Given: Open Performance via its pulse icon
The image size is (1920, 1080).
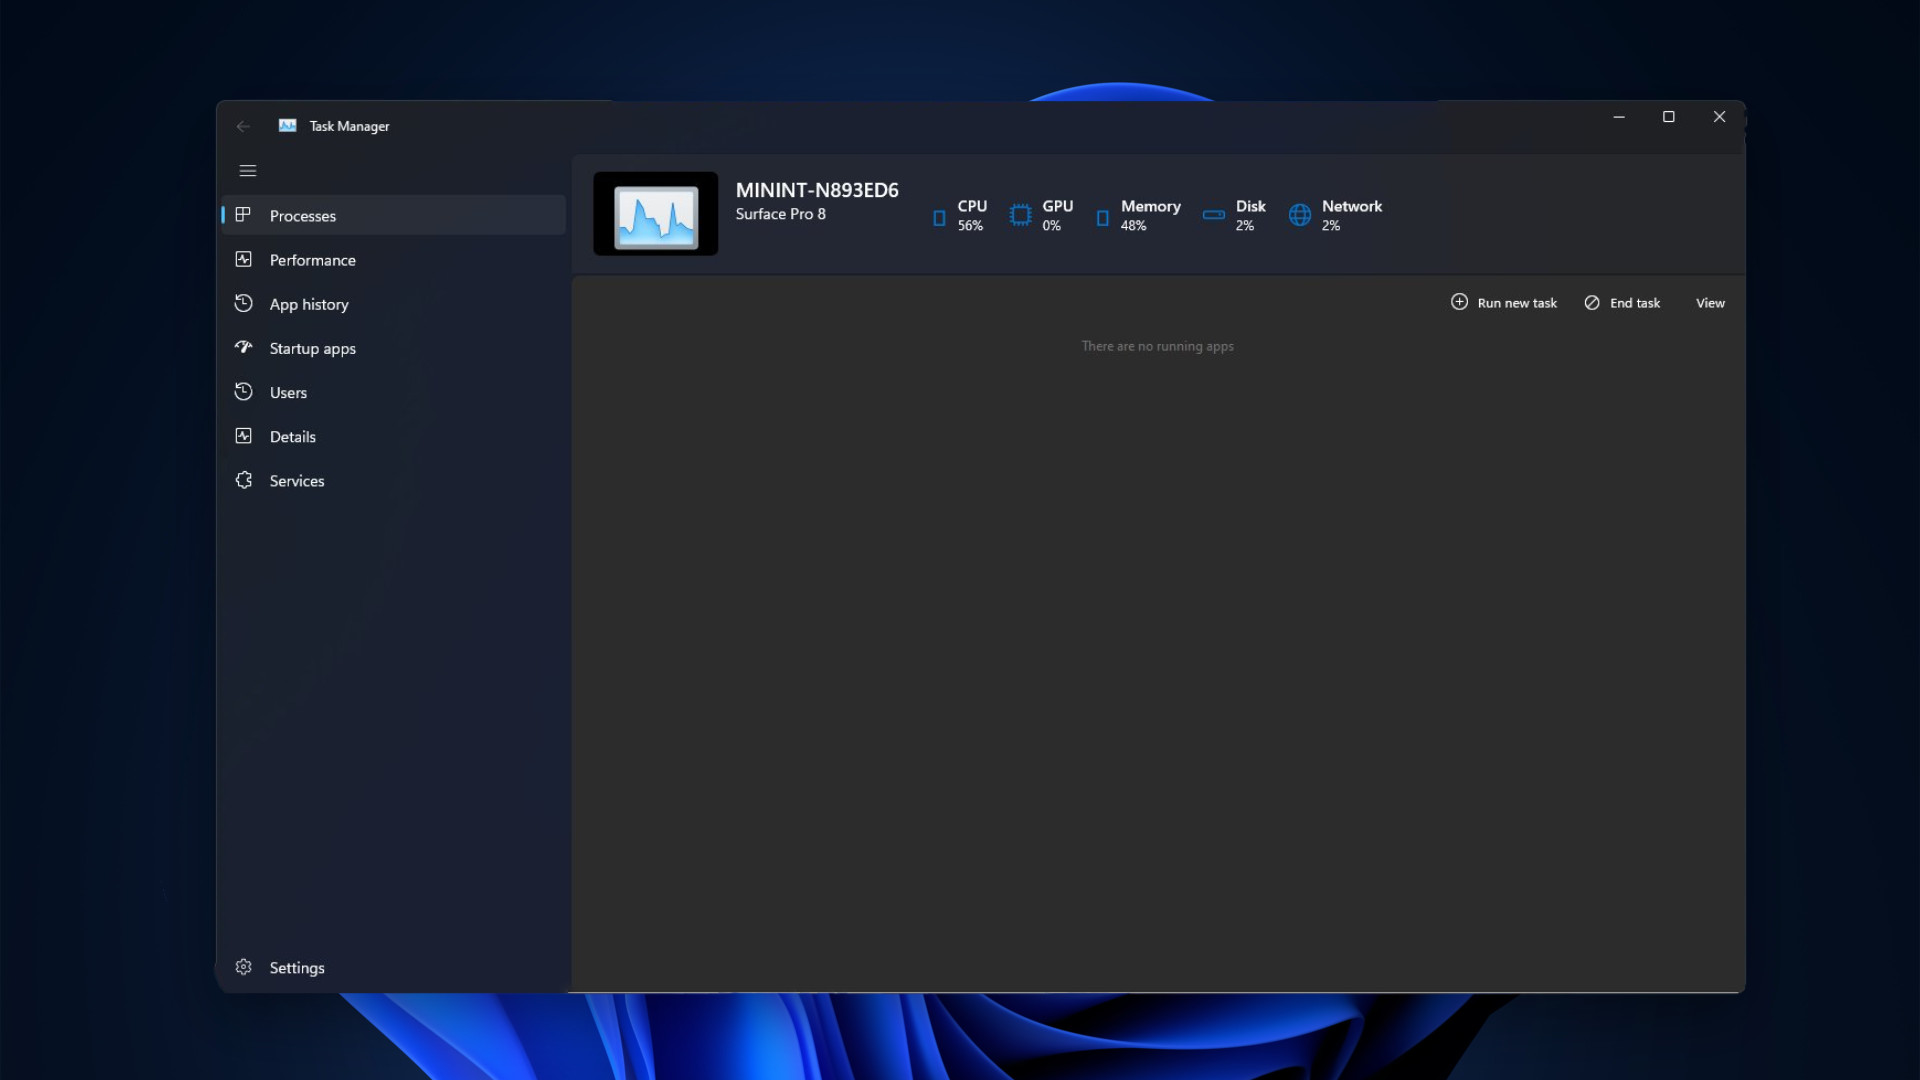Looking at the screenshot, I should (x=243, y=259).
